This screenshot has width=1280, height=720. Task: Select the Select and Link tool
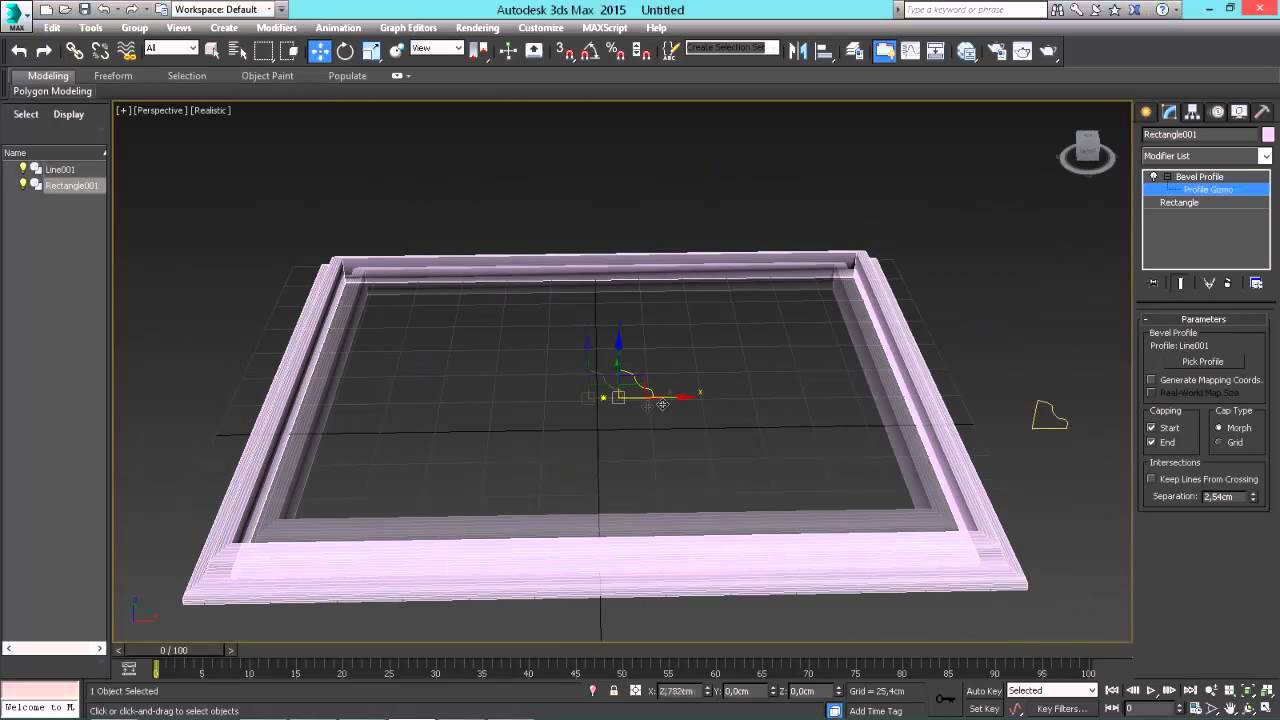click(x=75, y=51)
